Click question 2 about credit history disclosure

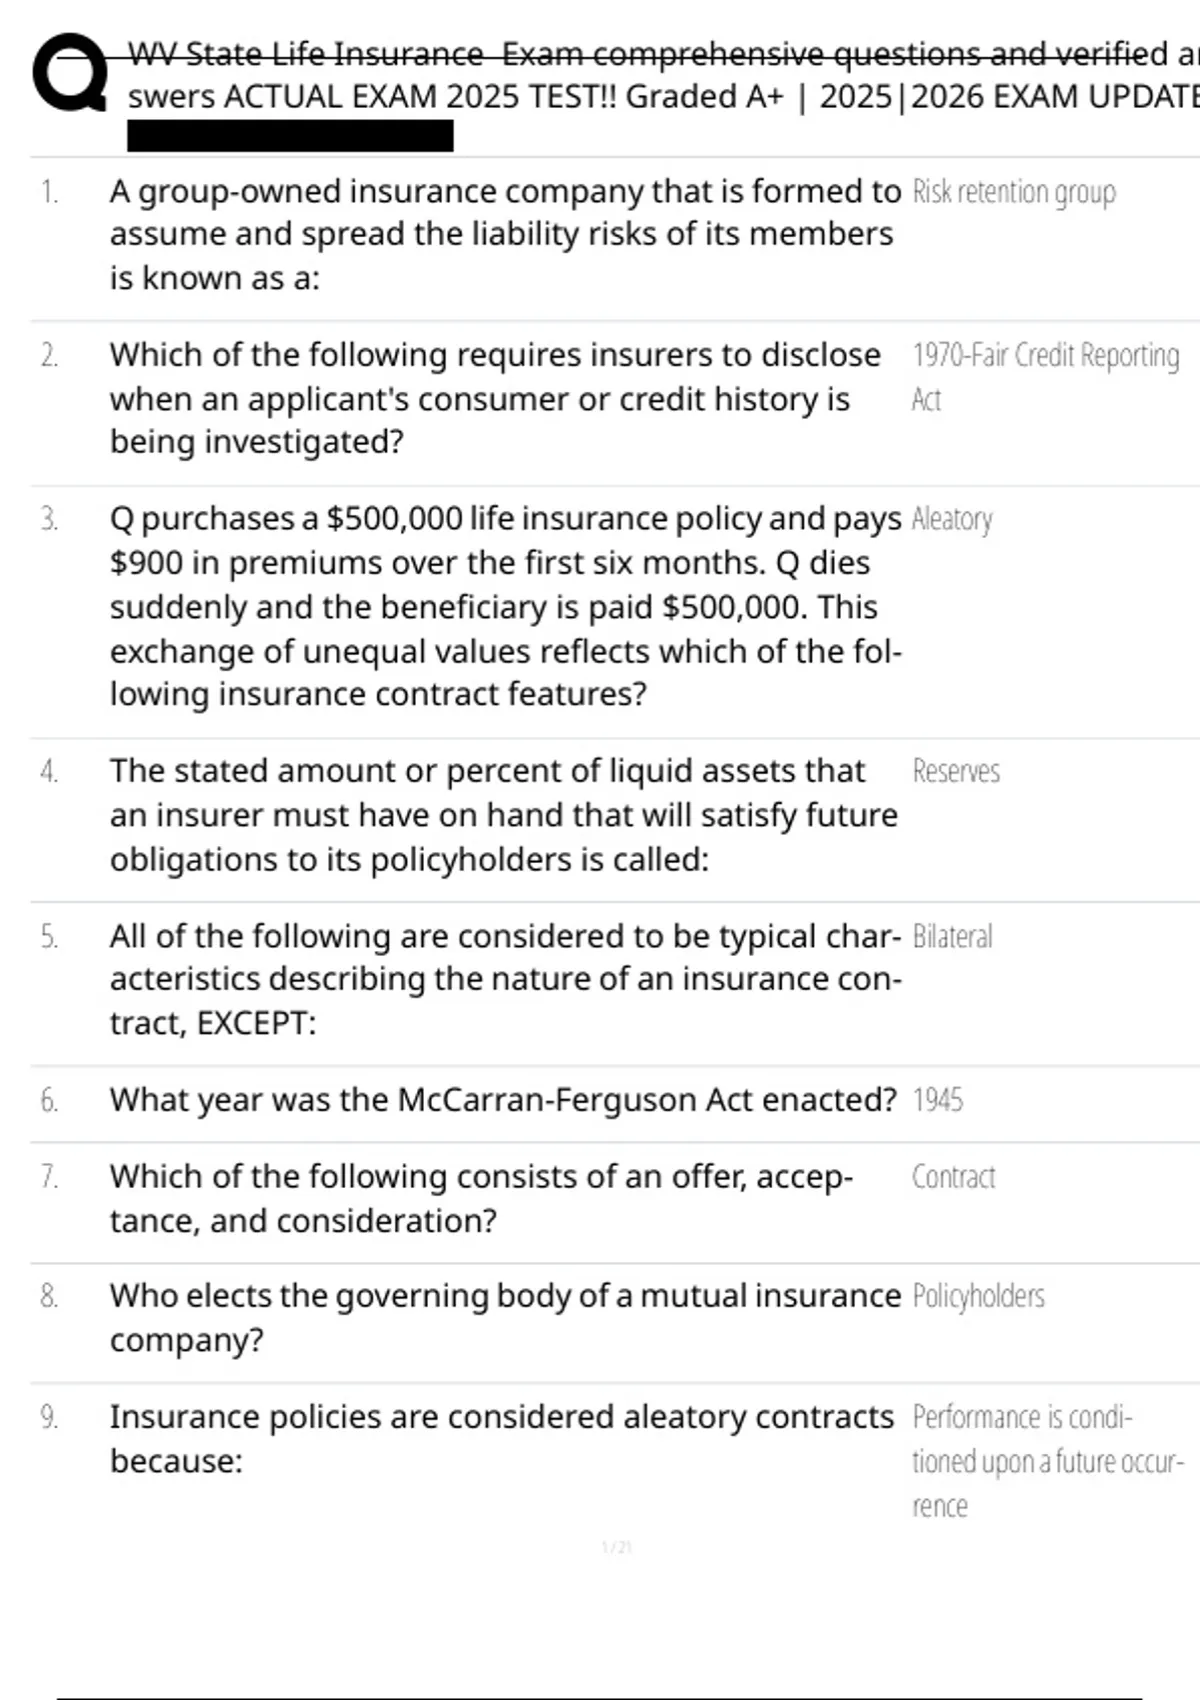point(494,398)
